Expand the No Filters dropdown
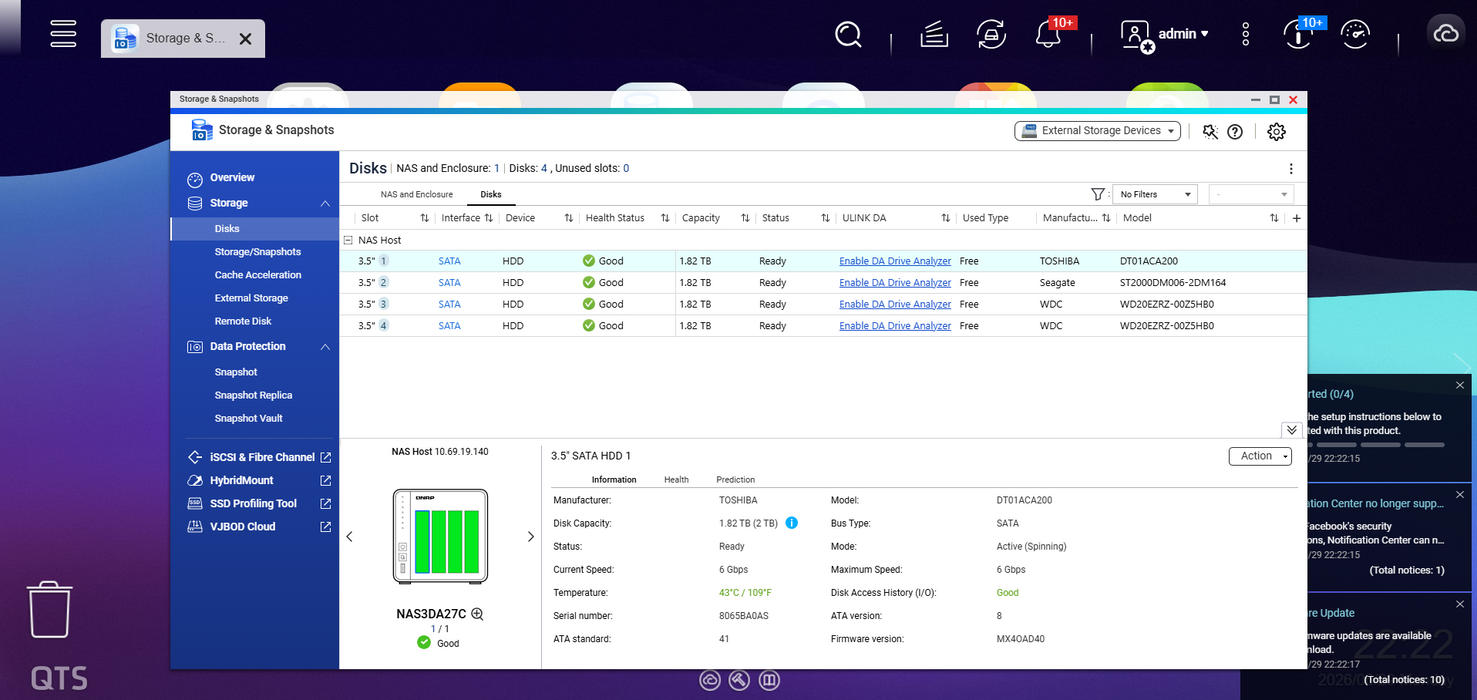This screenshot has height=700, width=1477. [x=1155, y=194]
